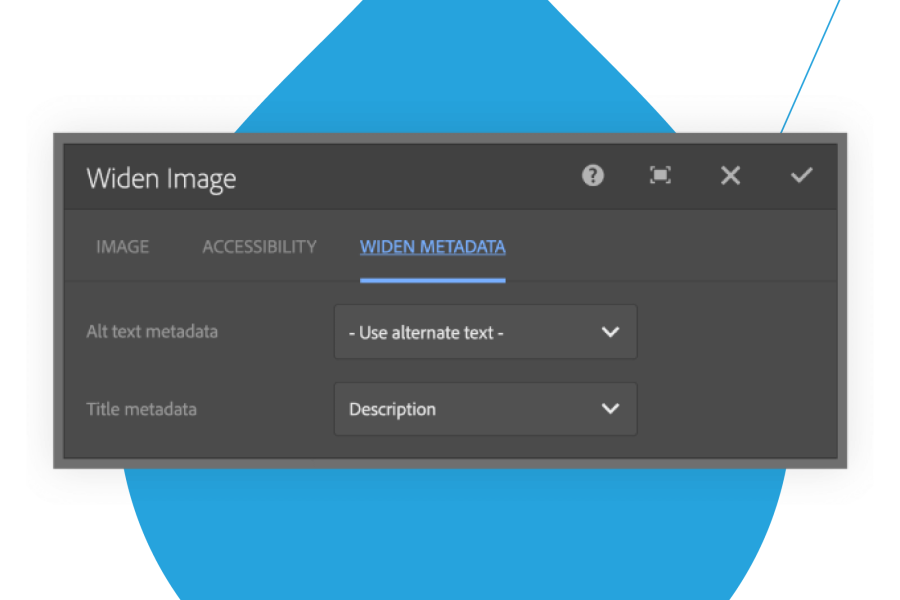Open the Title metadata dropdown
The width and height of the screenshot is (900, 600).
(x=485, y=409)
